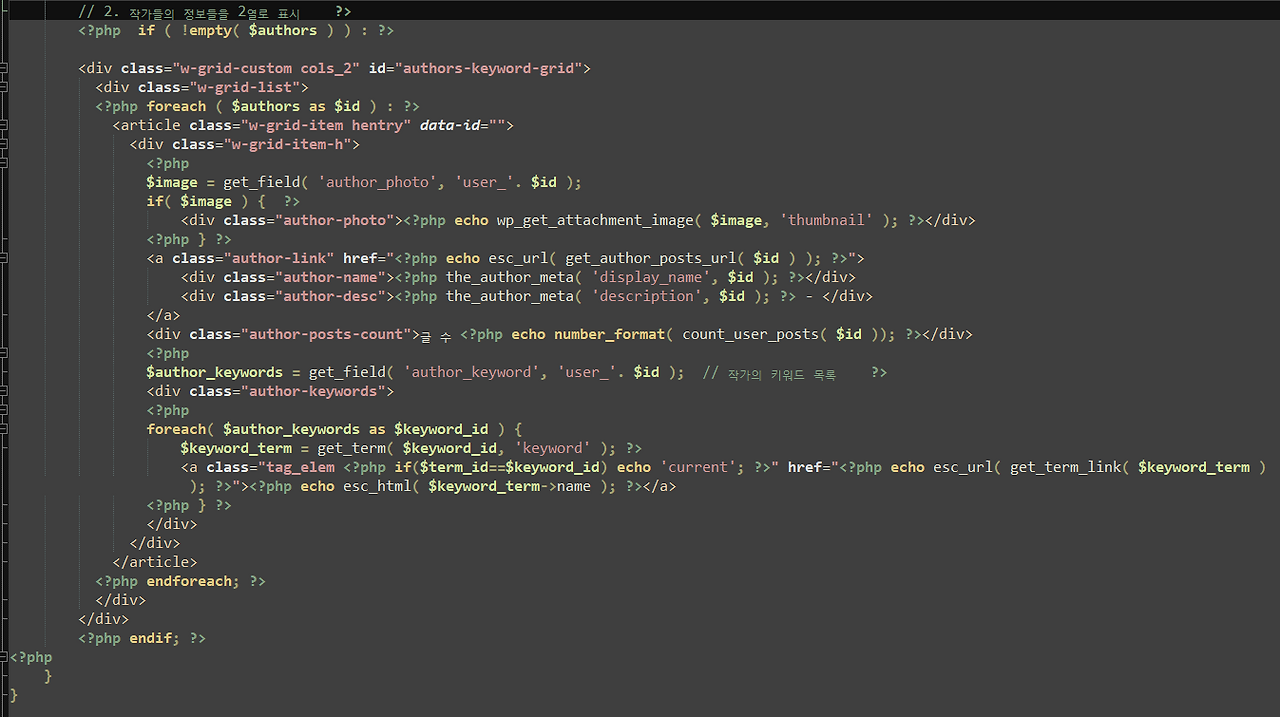Click the class value 'author-photo'
Image resolution: width=1280 pixels, height=717 pixels.
tap(334, 220)
